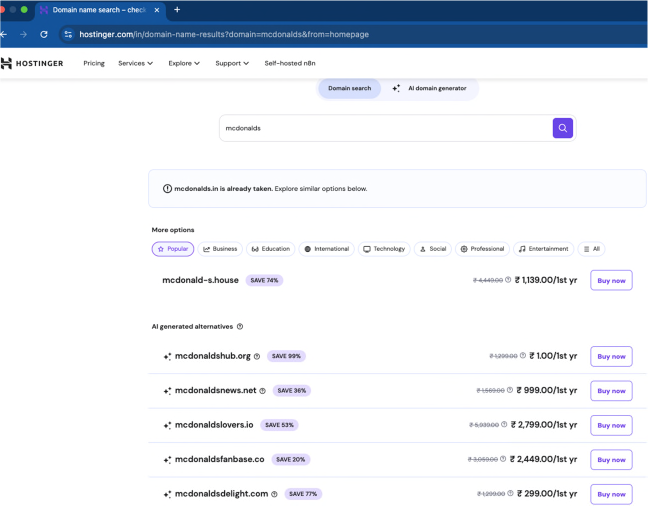This screenshot has height=506, width=648.
Task: Select the Social filter chip
Action: (x=433, y=249)
